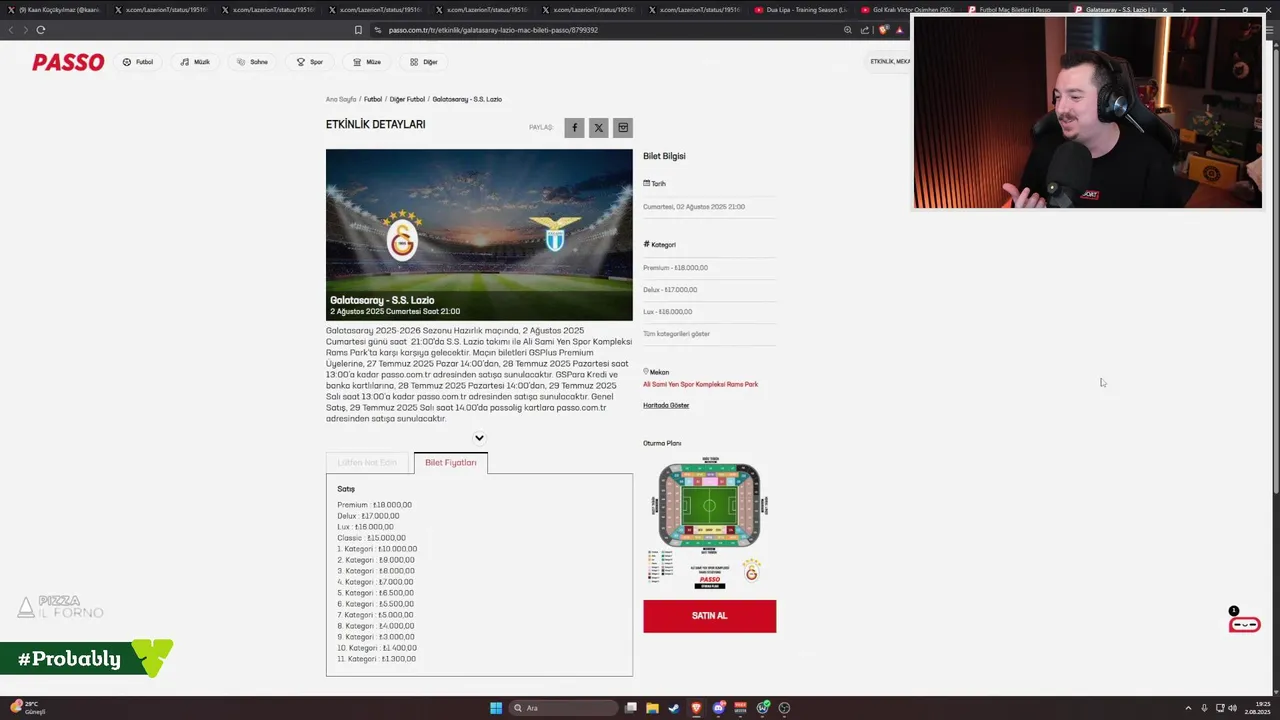
Task: Click Galatasaray - Lazio event banner image
Action: pos(479,235)
